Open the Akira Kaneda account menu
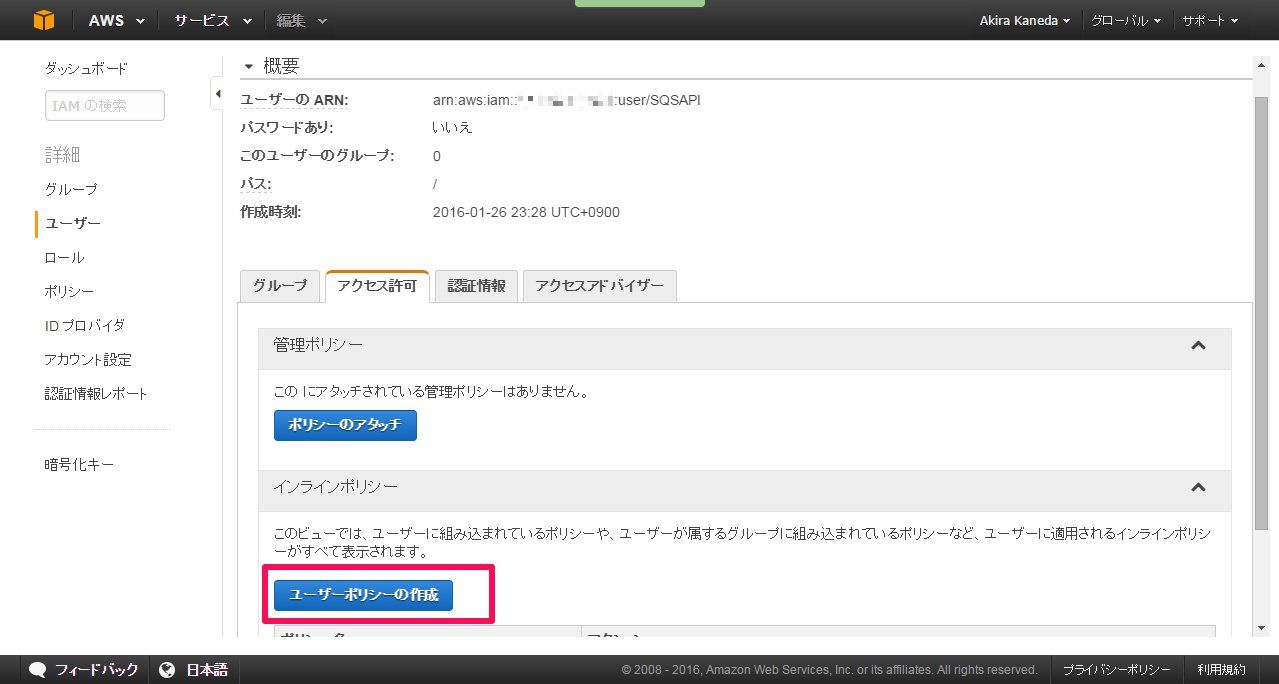This screenshot has height=684, width=1279. [1025, 20]
